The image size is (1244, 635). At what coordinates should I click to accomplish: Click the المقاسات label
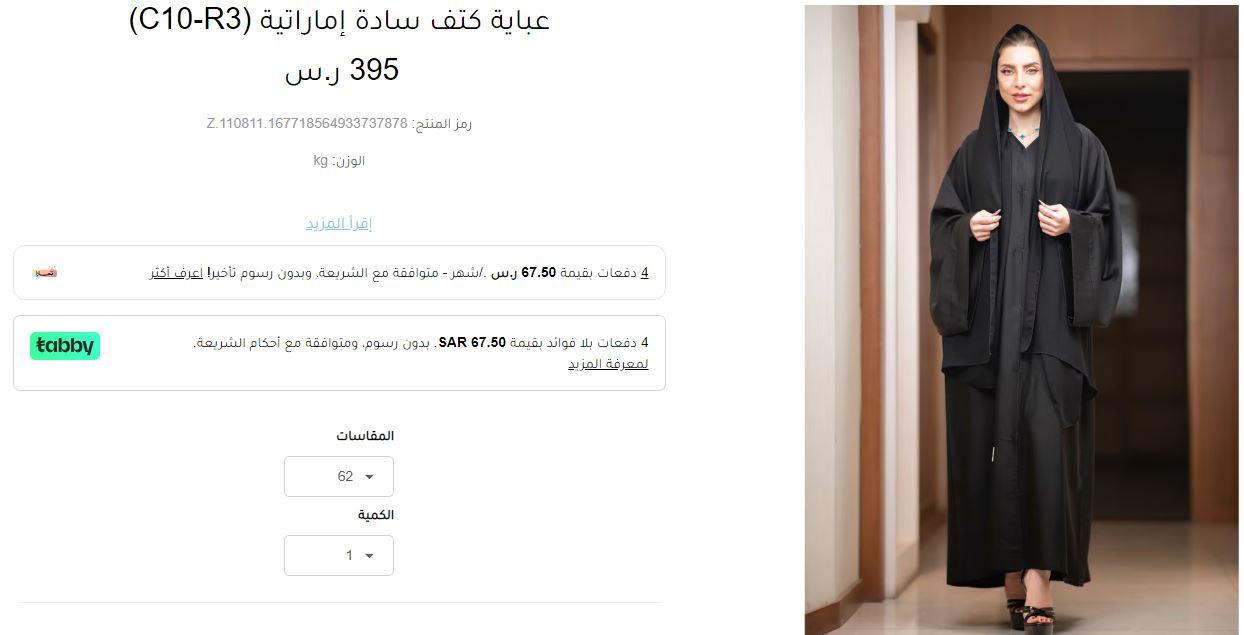365,436
